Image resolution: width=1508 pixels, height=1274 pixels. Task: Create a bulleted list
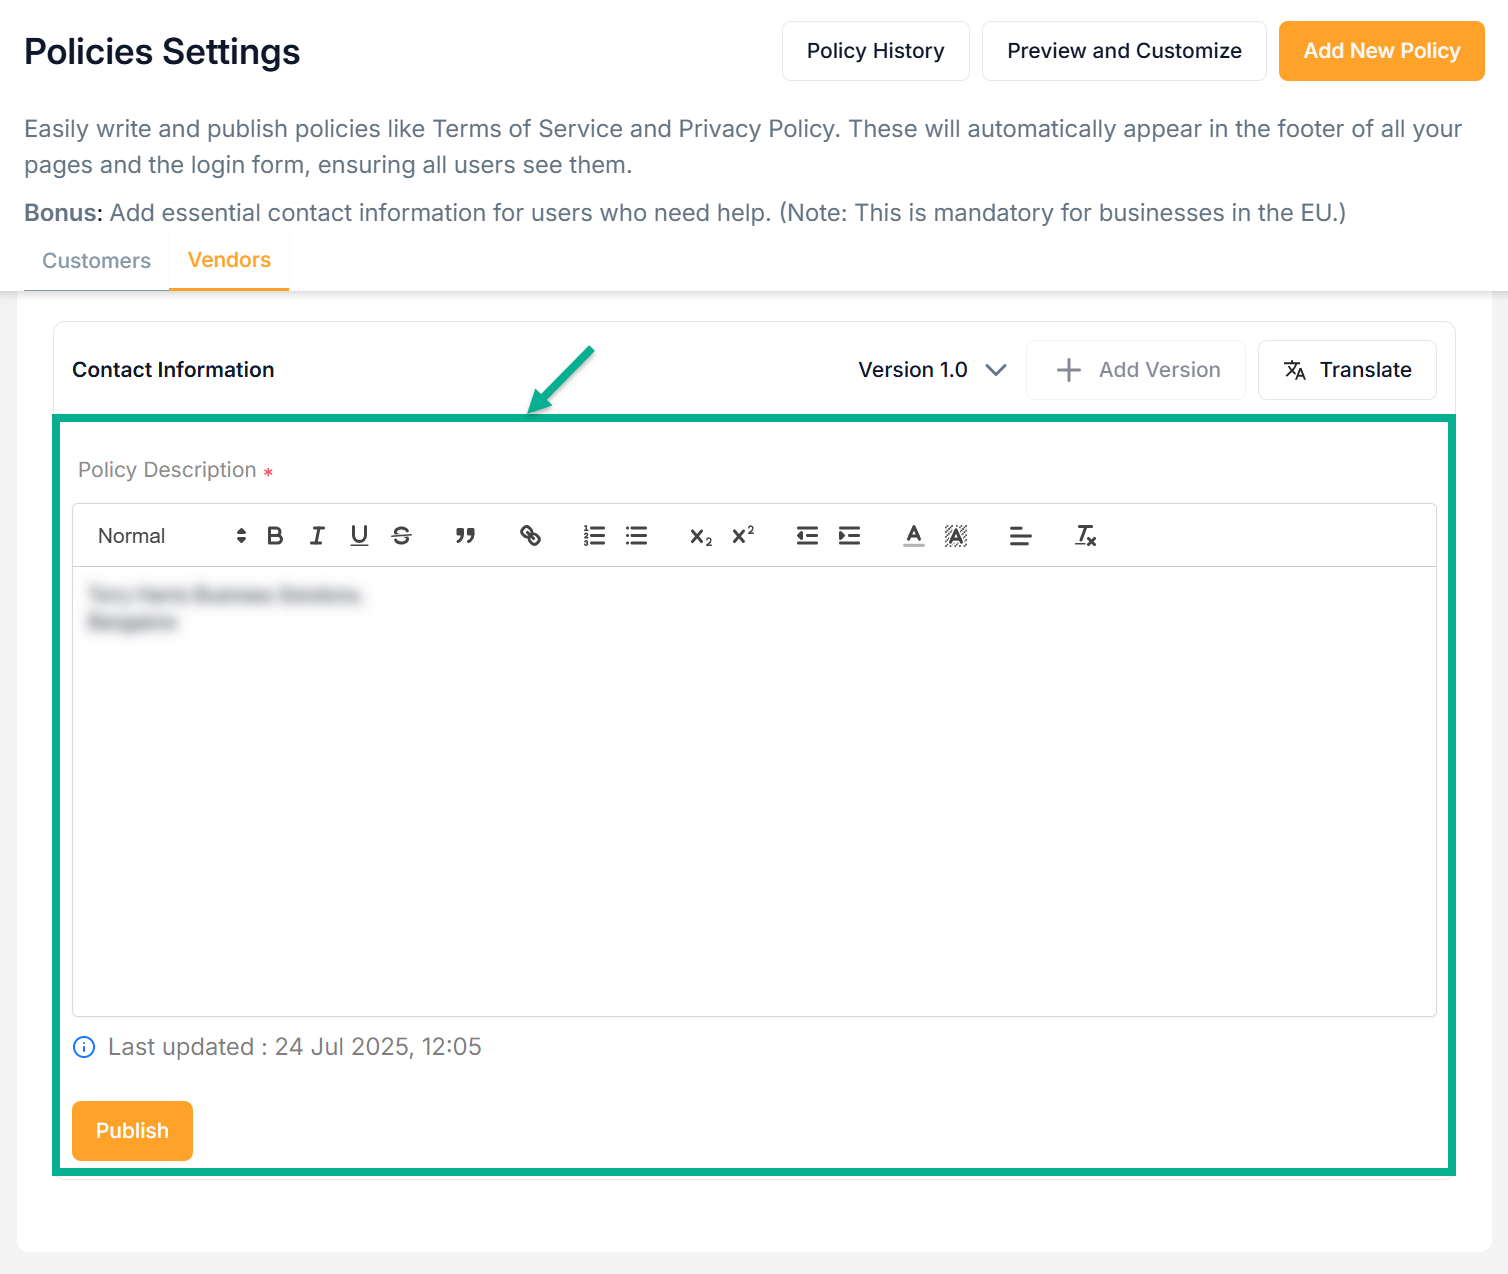coord(636,536)
